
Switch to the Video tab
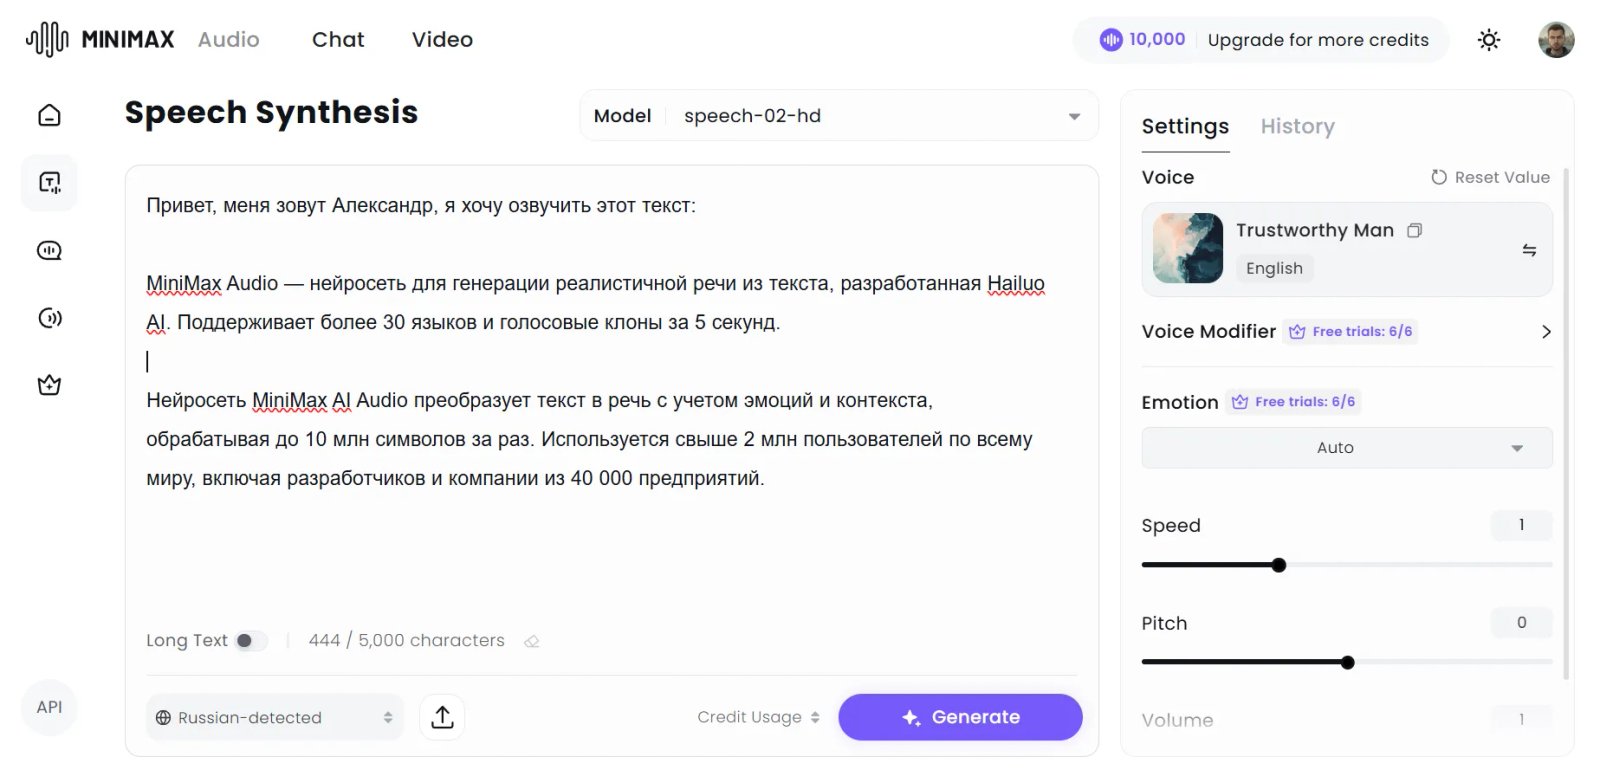coord(442,40)
